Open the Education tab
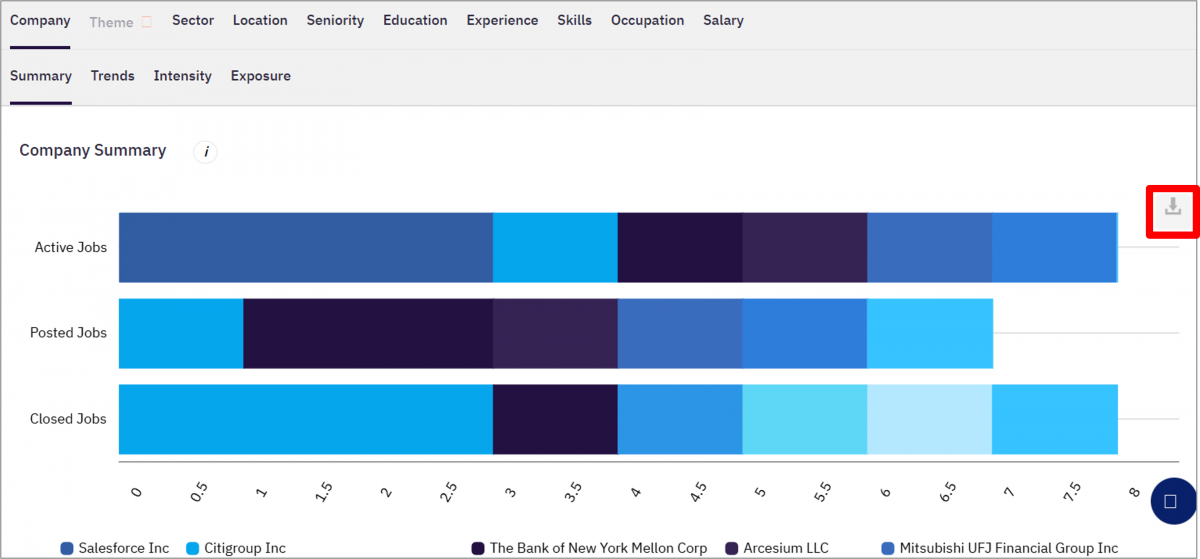This screenshot has height=559, width=1200. 415,20
